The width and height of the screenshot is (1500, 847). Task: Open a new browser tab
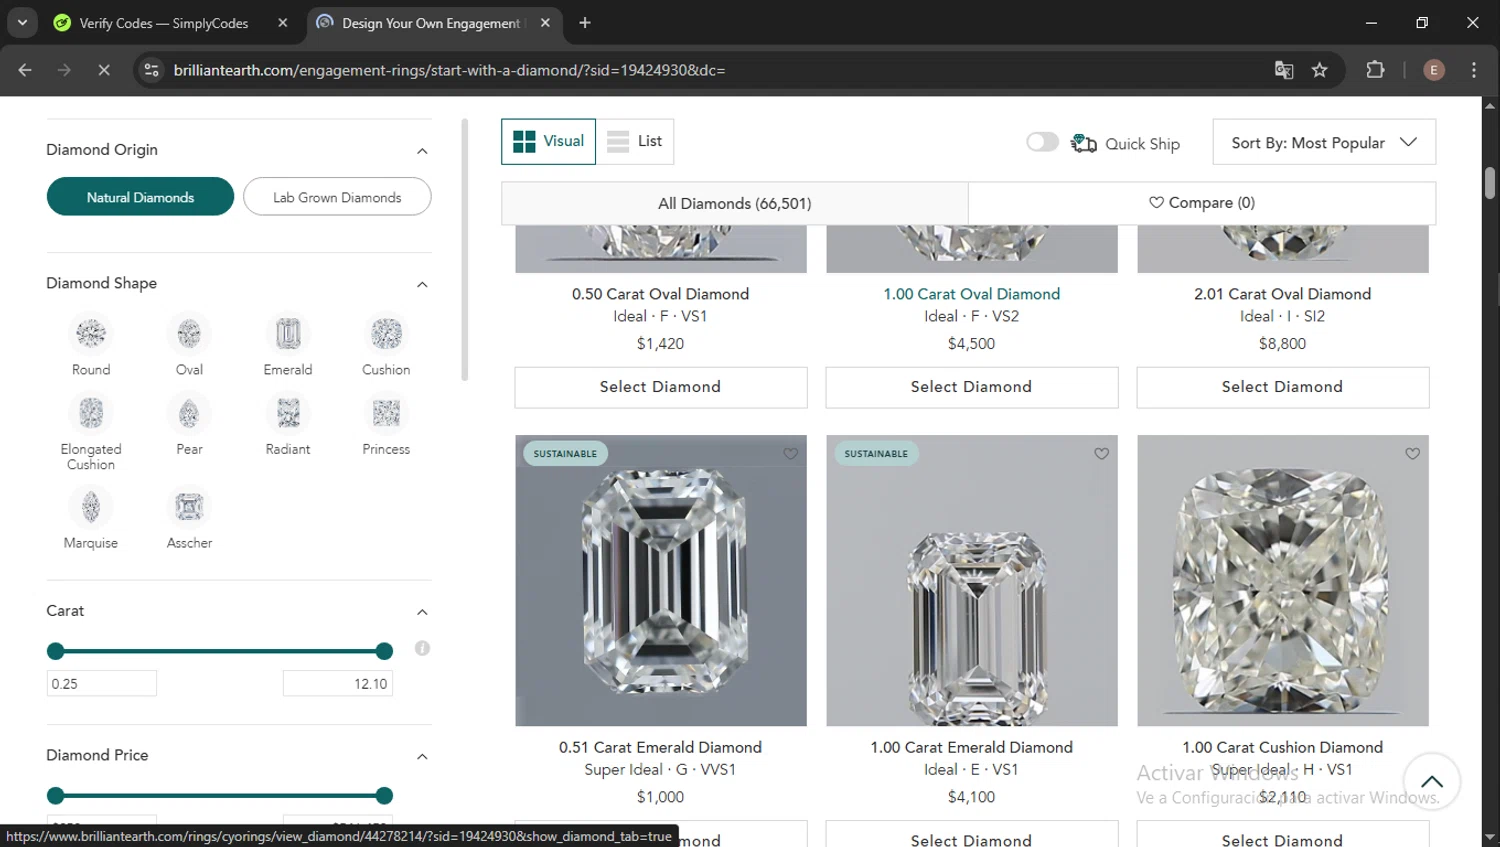[x=585, y=23]
